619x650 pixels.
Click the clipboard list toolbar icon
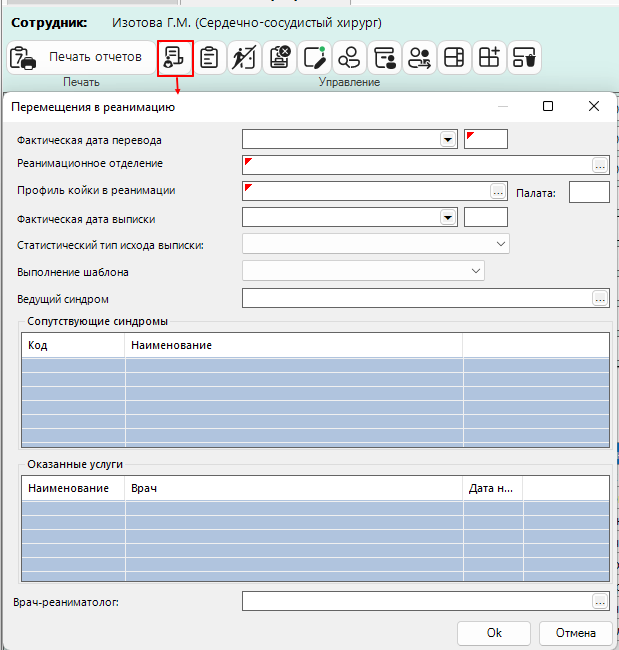[209, 58]
